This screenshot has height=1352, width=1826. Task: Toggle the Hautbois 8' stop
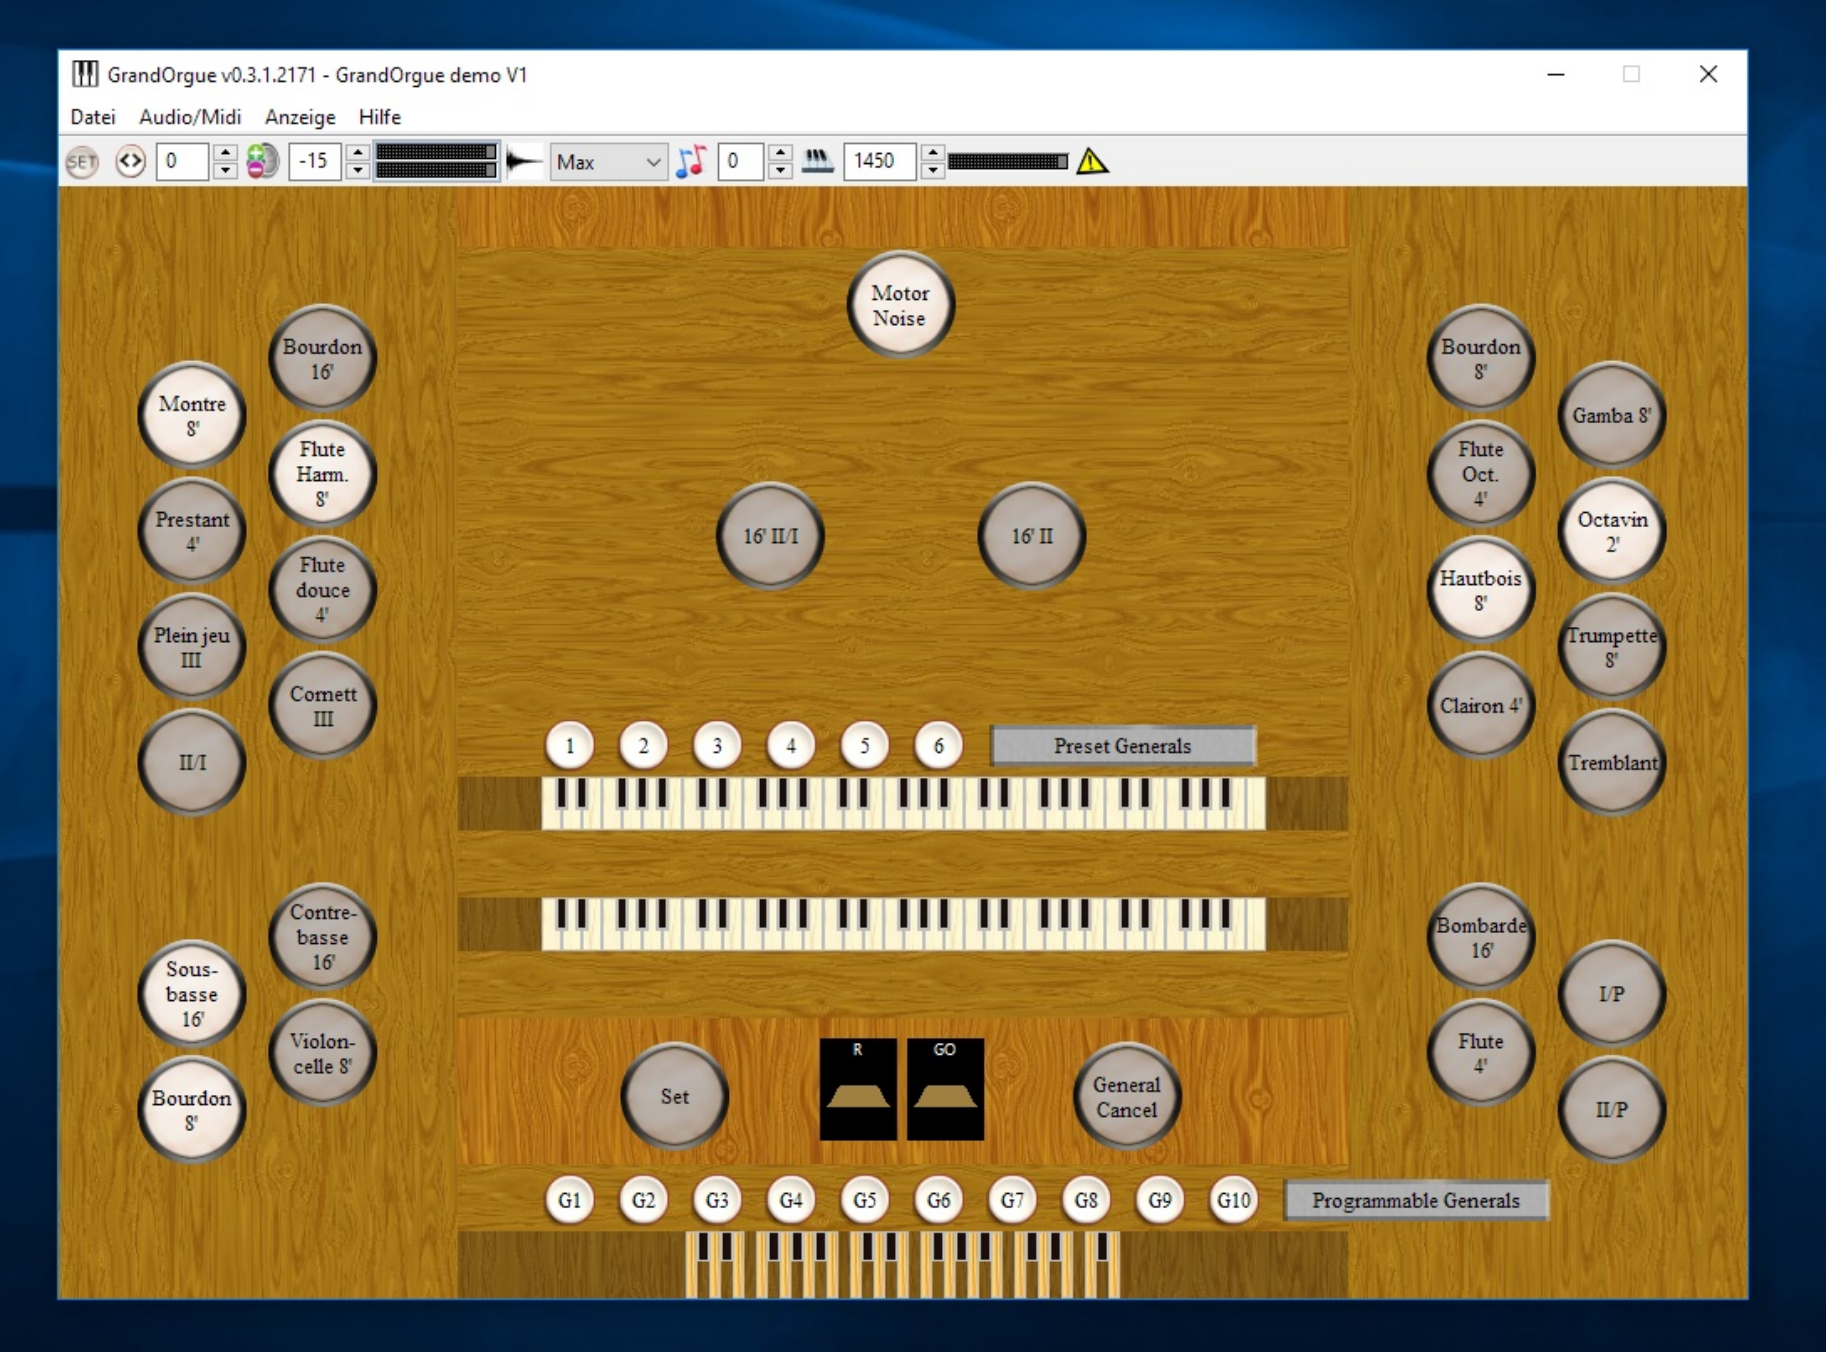(1480, 590)
